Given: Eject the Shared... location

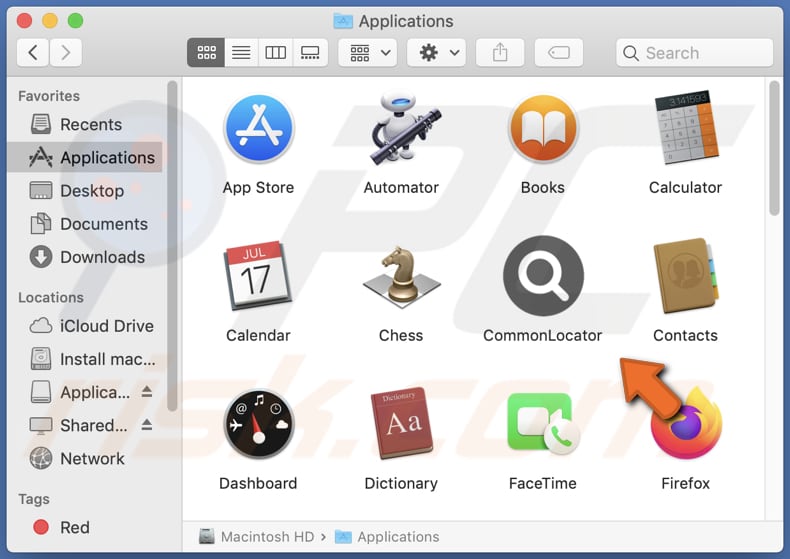Looking at the screenshot, I should (x=147, y=425).
